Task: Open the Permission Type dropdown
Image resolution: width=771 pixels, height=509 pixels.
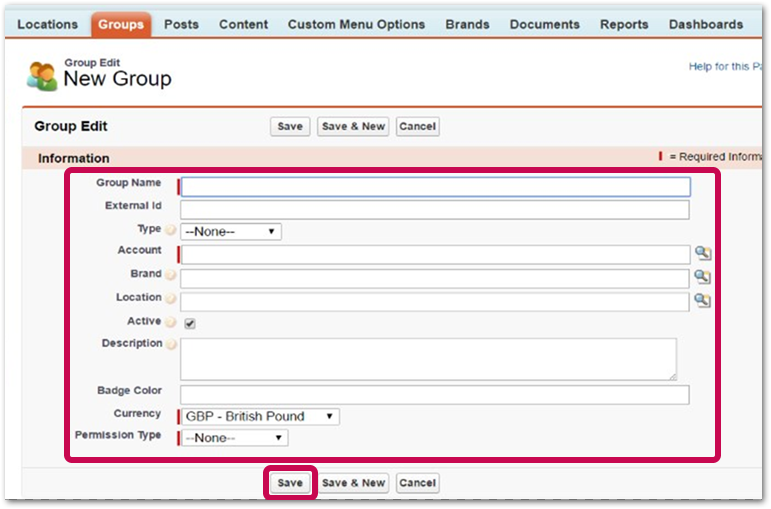Action: [235, 438]
